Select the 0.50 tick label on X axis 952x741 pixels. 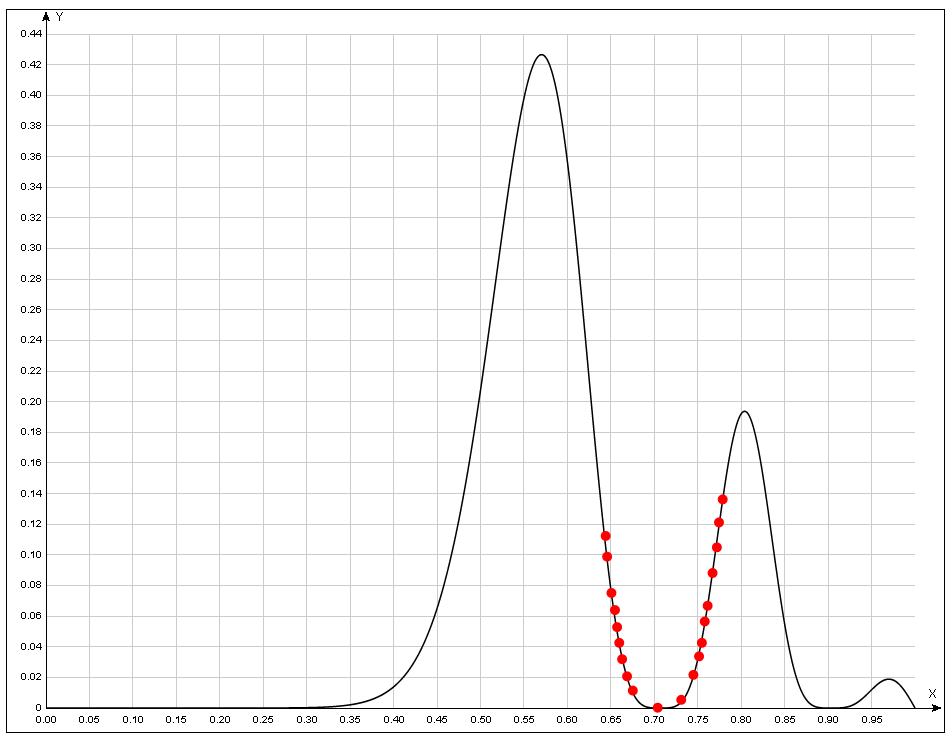[x=481, y=720]
